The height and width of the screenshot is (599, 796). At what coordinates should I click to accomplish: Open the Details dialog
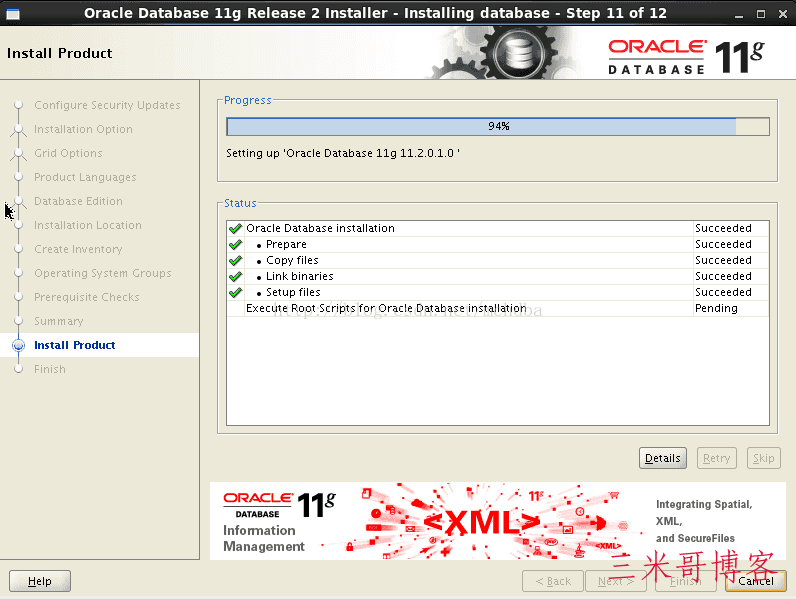pos(662,458)
